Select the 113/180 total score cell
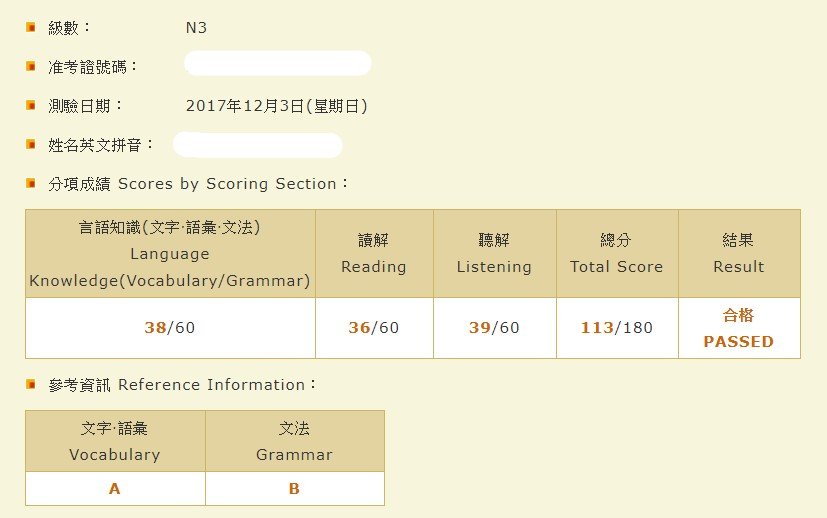This screenshot has width=827, height=518. 617,328
